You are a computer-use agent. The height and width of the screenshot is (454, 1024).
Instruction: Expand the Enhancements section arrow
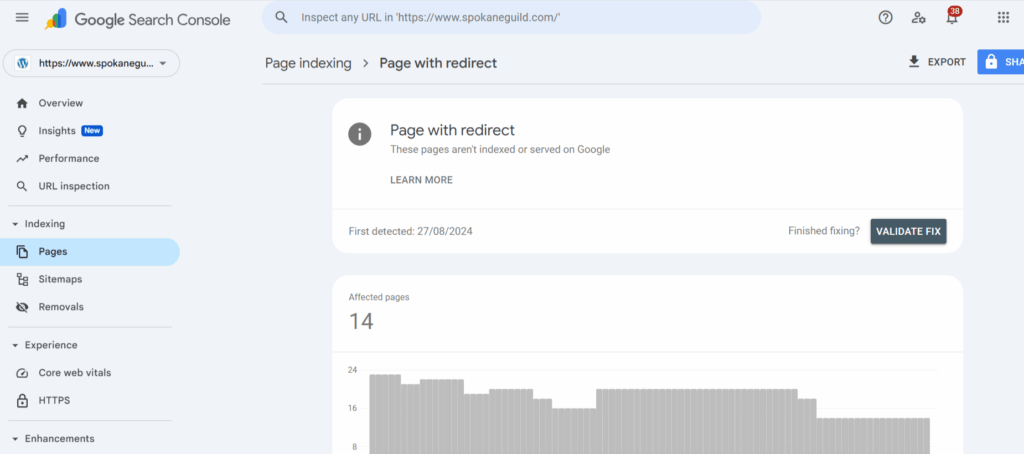pos(15,439)
